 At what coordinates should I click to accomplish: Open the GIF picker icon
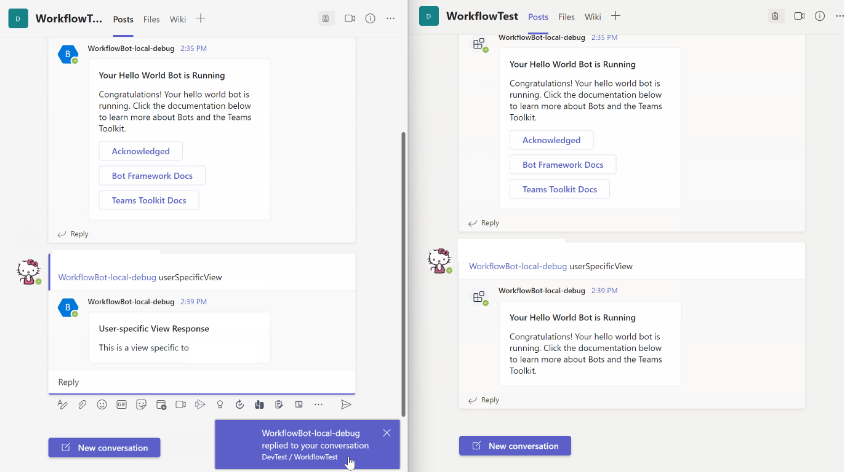[122, 405]
